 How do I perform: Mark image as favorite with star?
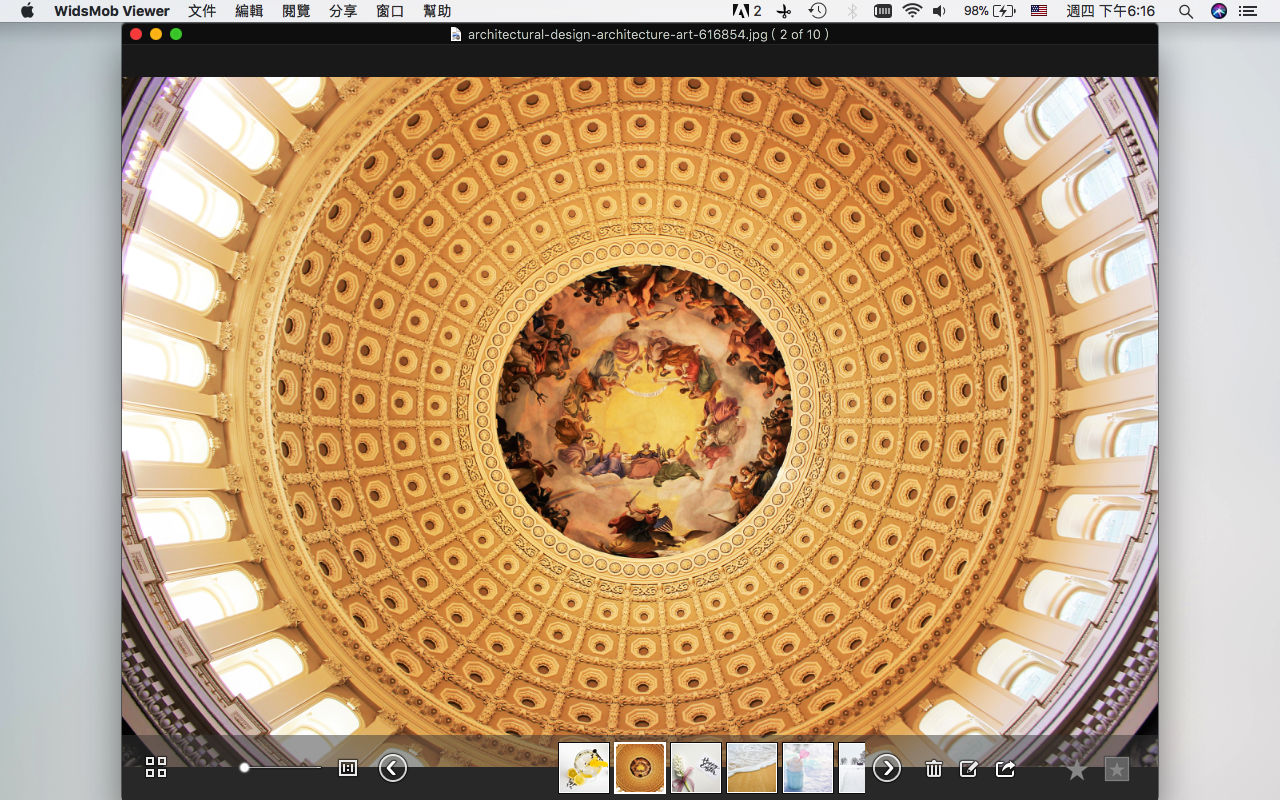tap(1077, 769)
